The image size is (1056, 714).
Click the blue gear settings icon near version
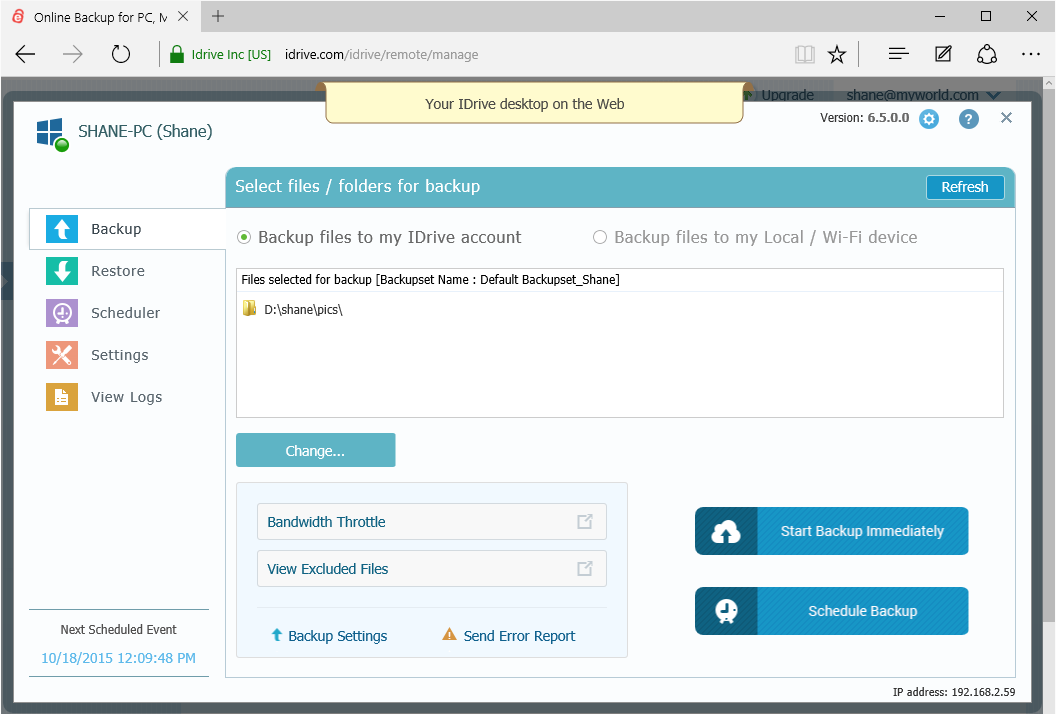pos(929,119)
